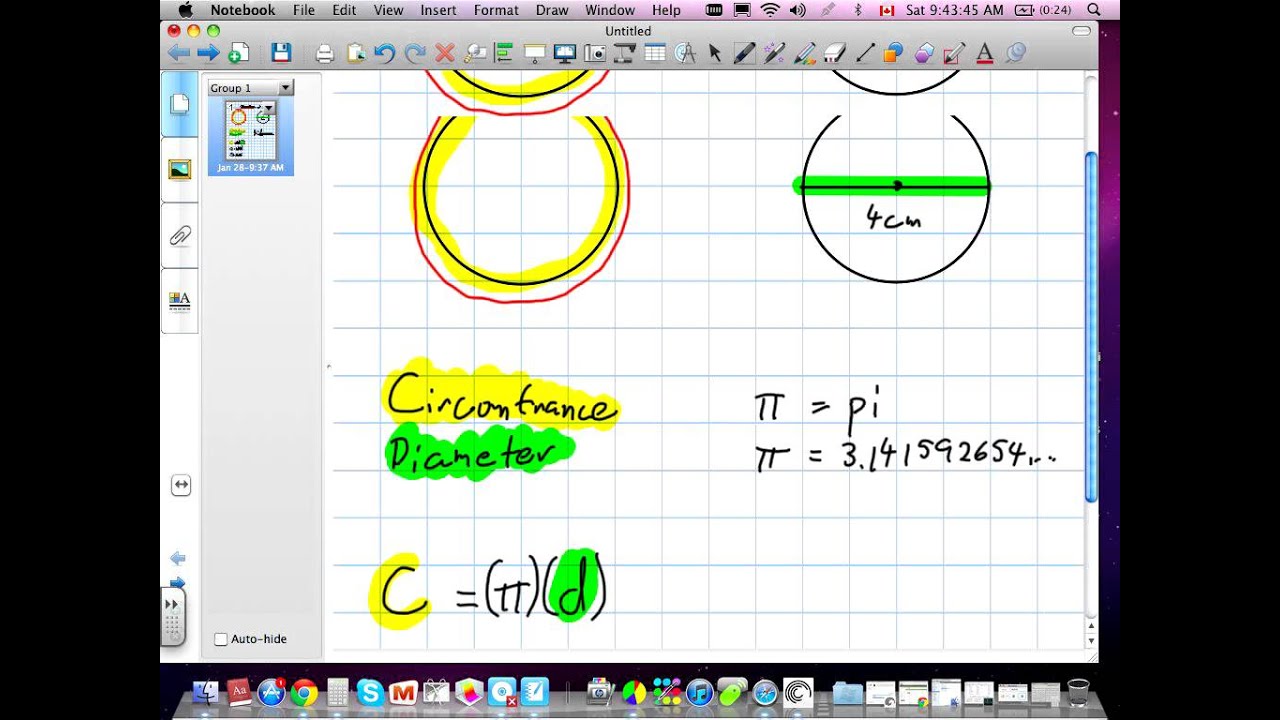Open Google Chrome from the Dock
Screen dimensions: 1280x720
pos(304,692)
